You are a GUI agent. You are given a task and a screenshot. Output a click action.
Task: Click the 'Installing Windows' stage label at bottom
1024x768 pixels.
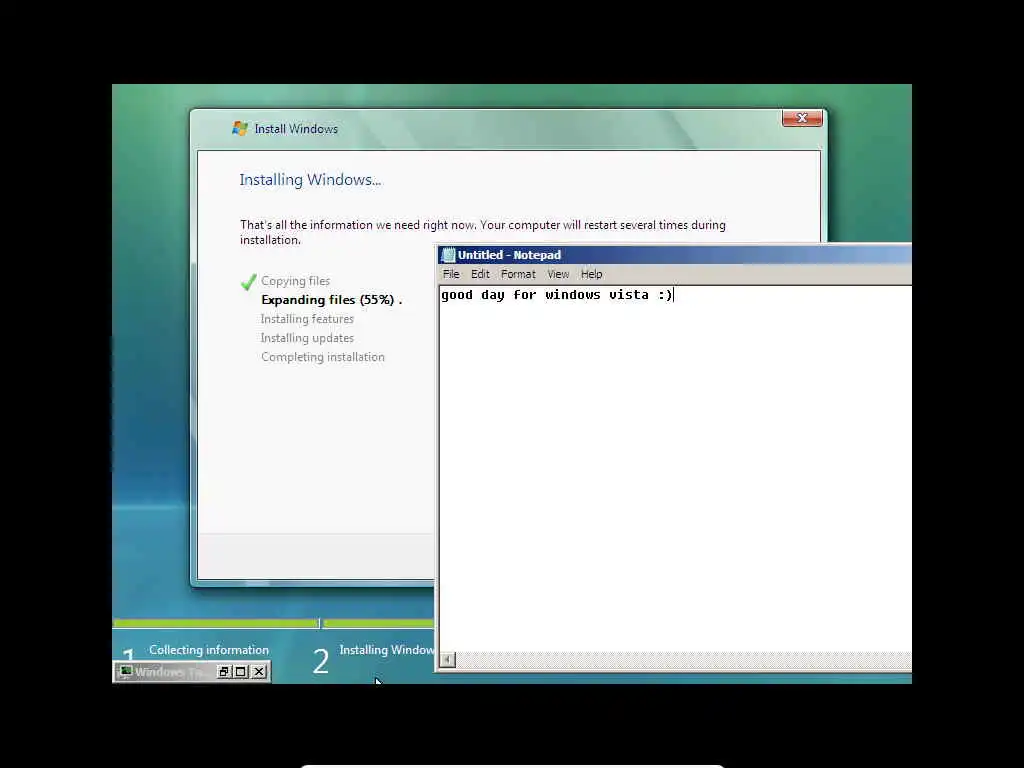[387, 650]
